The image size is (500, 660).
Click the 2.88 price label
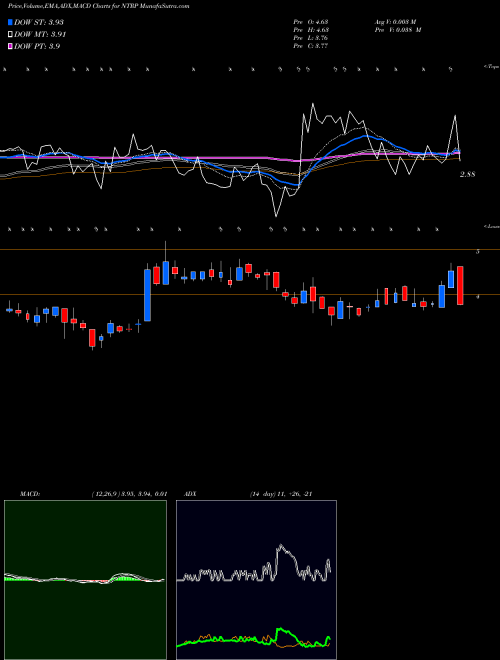[x=467, y=174]
